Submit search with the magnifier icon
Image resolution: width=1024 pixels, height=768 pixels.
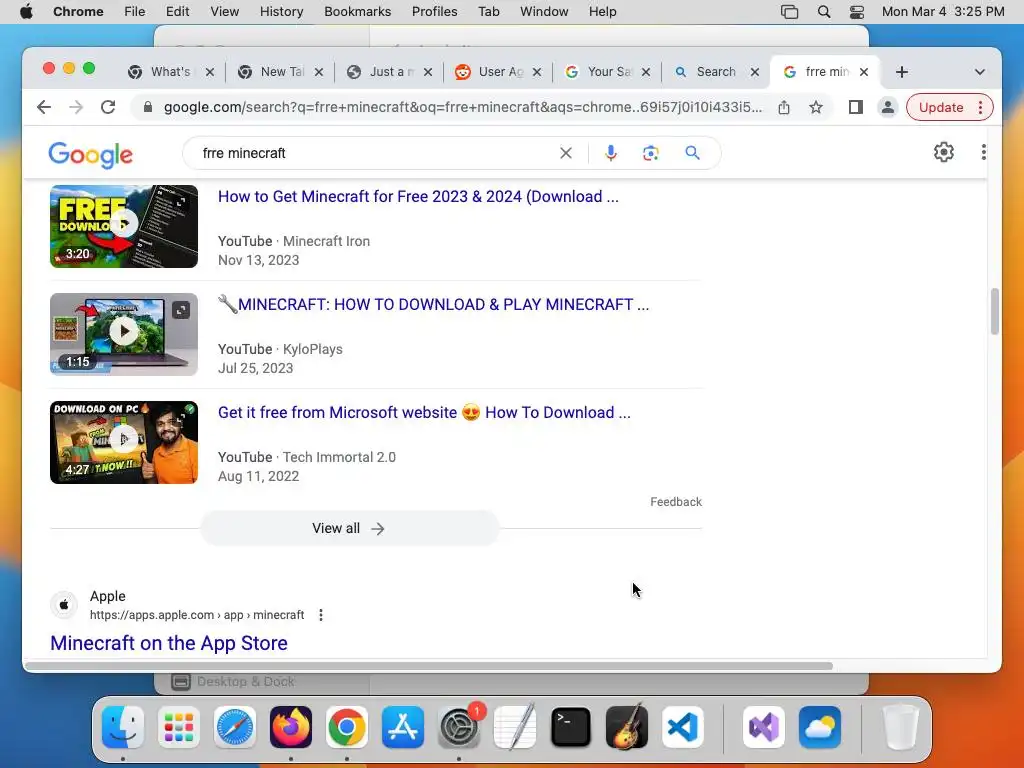[692, 153]
